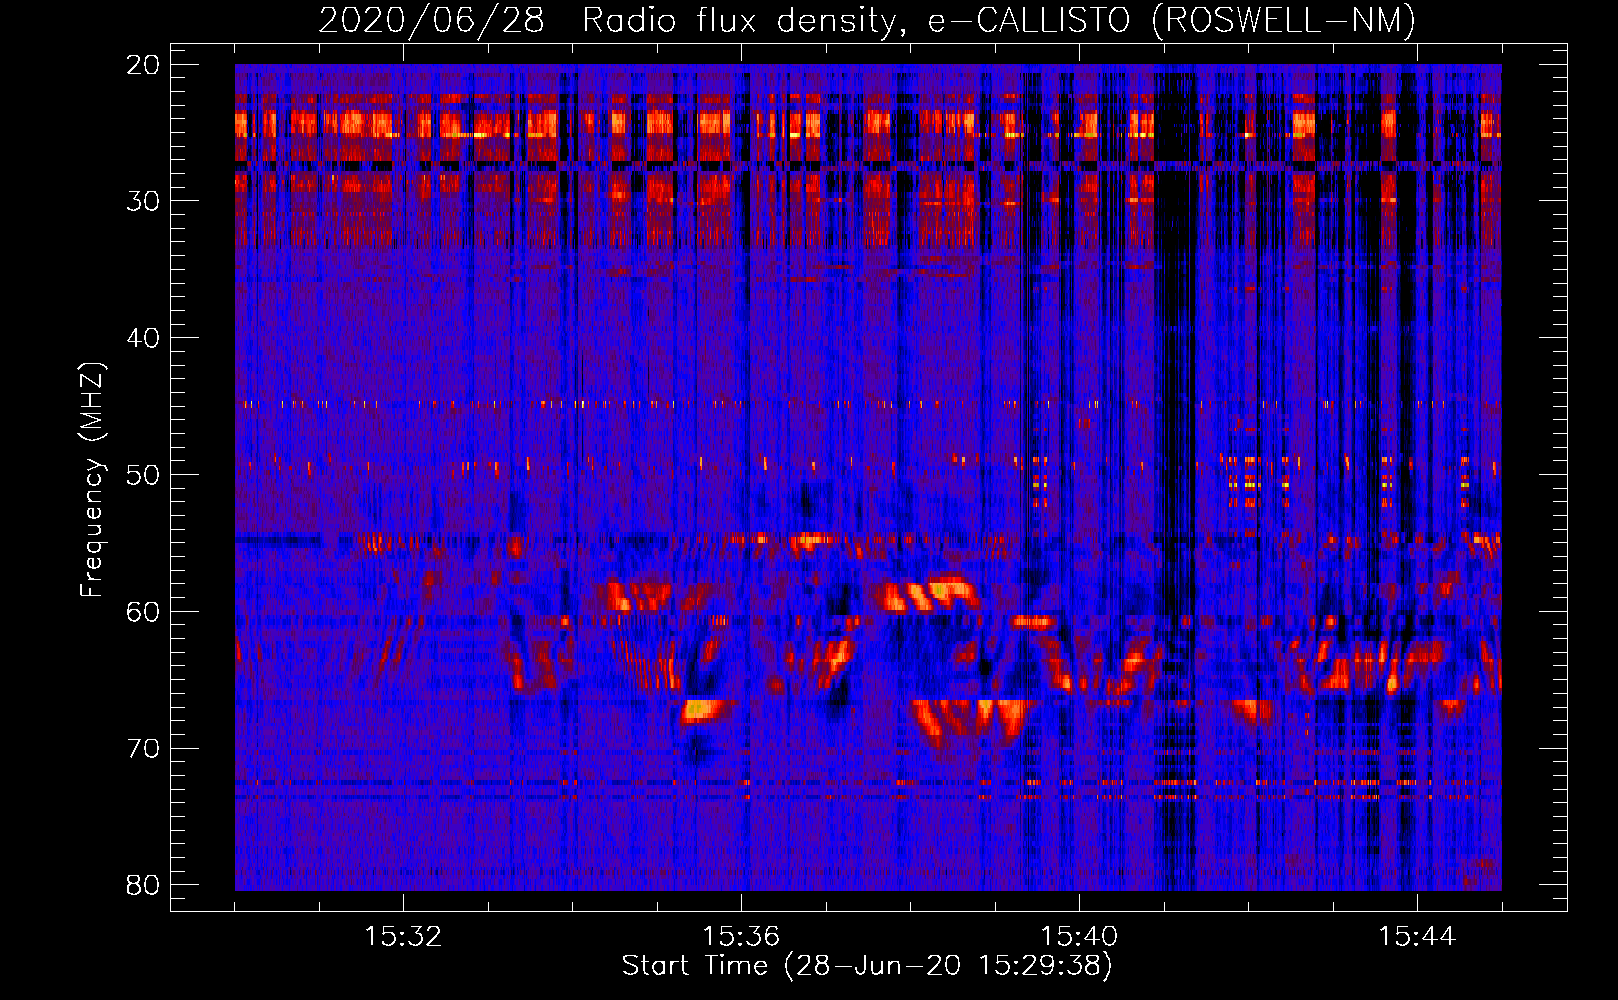Click the 15:36 time tick label
The image size is (1618, 1000).
(741, 937)
